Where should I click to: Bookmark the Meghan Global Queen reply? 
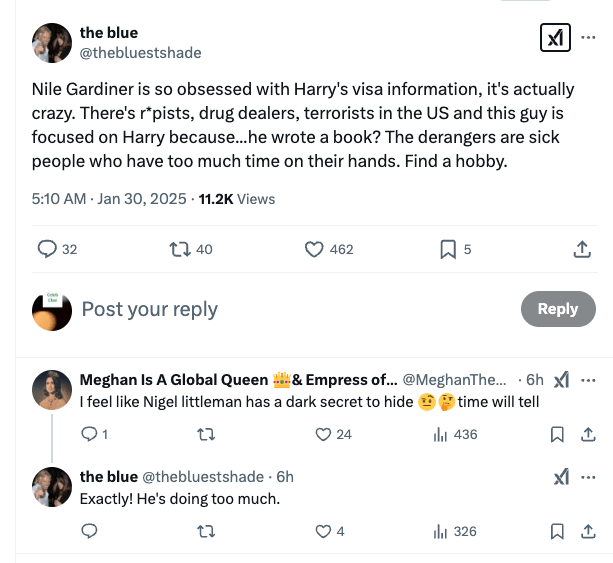[x=557, y=435]
